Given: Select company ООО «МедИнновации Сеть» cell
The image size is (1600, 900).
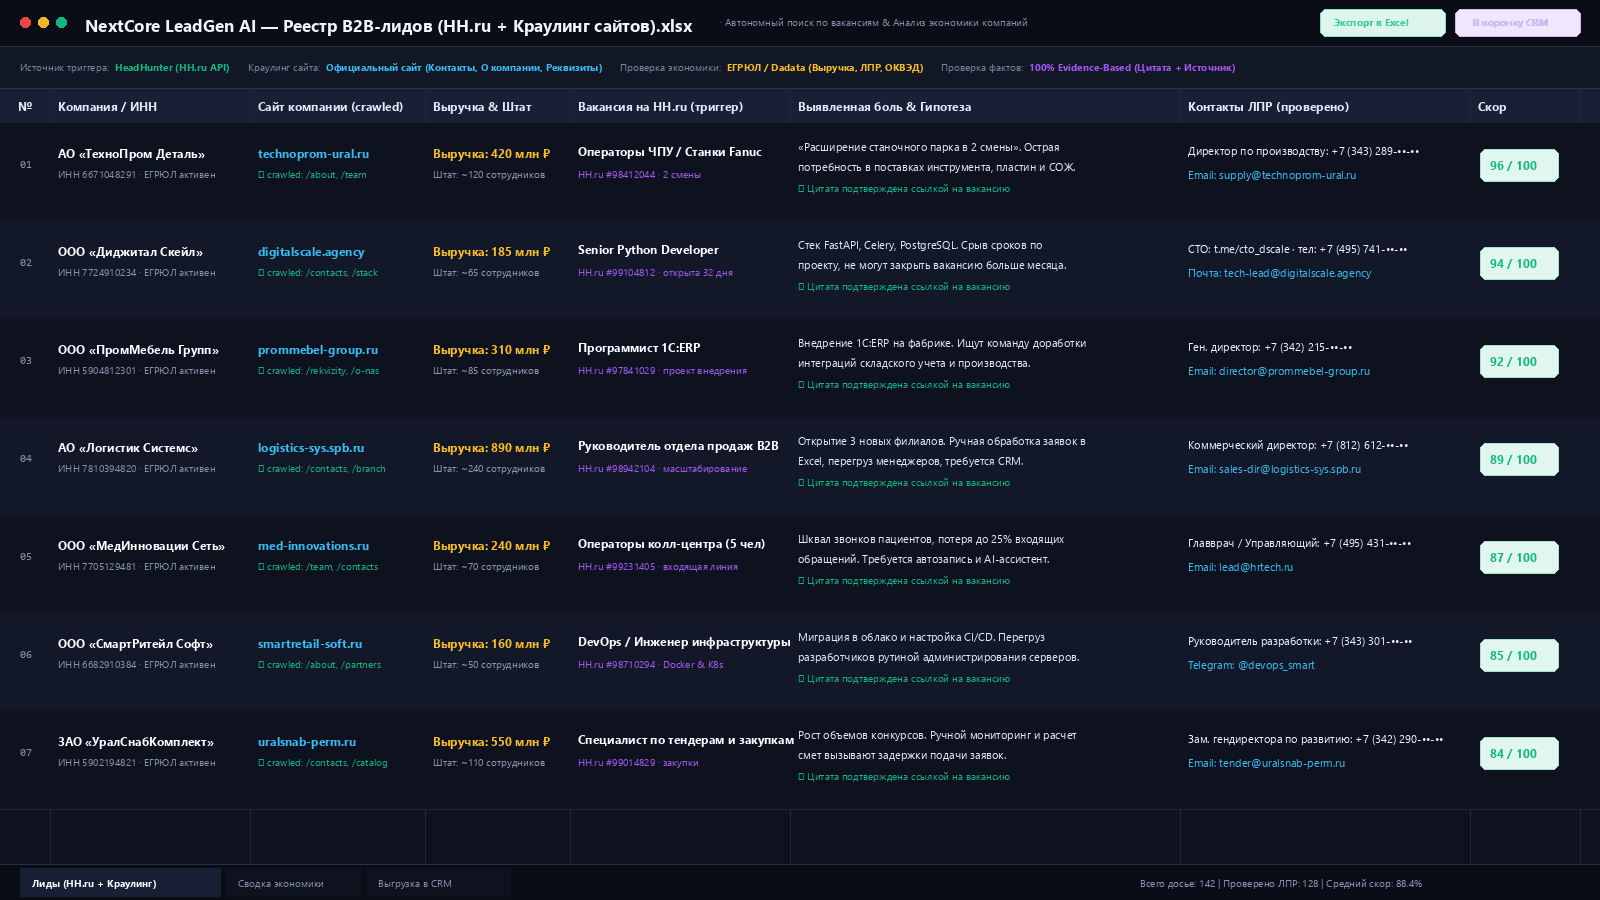Looking at the screenshot, I should 141,546.
